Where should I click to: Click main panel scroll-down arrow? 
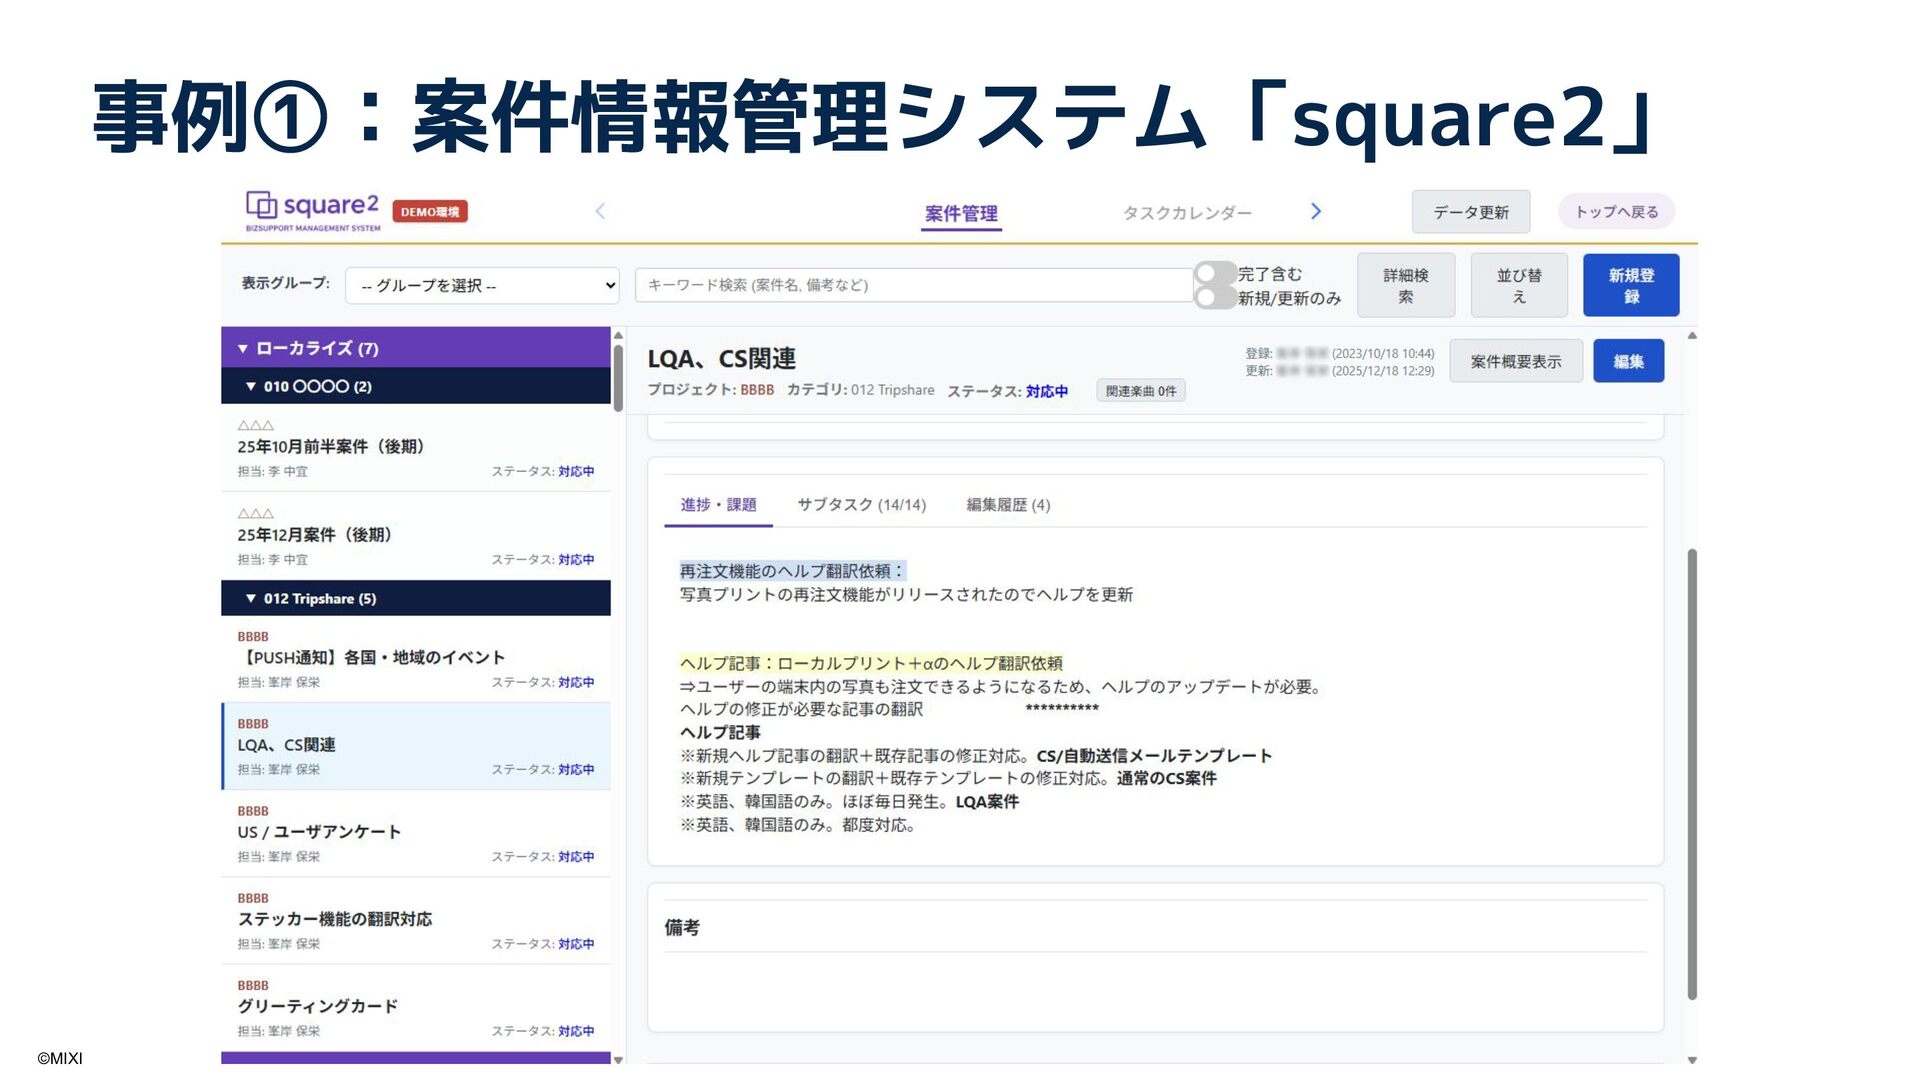coord(1692,1059)
